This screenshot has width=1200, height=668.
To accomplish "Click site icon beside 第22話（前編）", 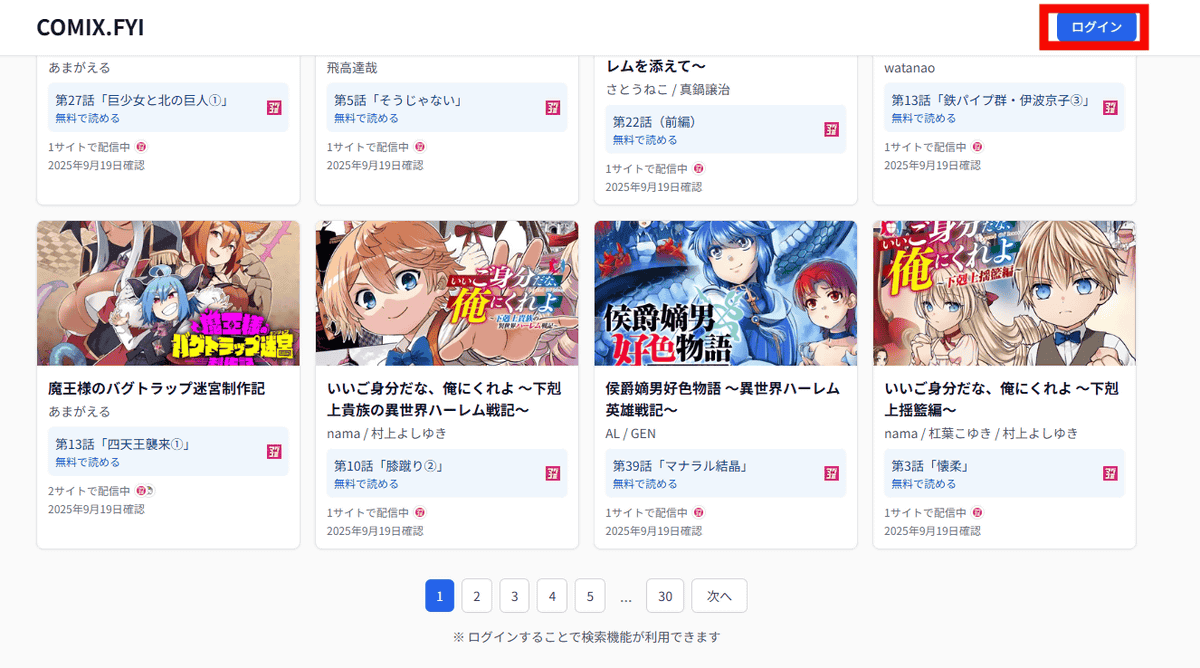I will tap(831, 129).
